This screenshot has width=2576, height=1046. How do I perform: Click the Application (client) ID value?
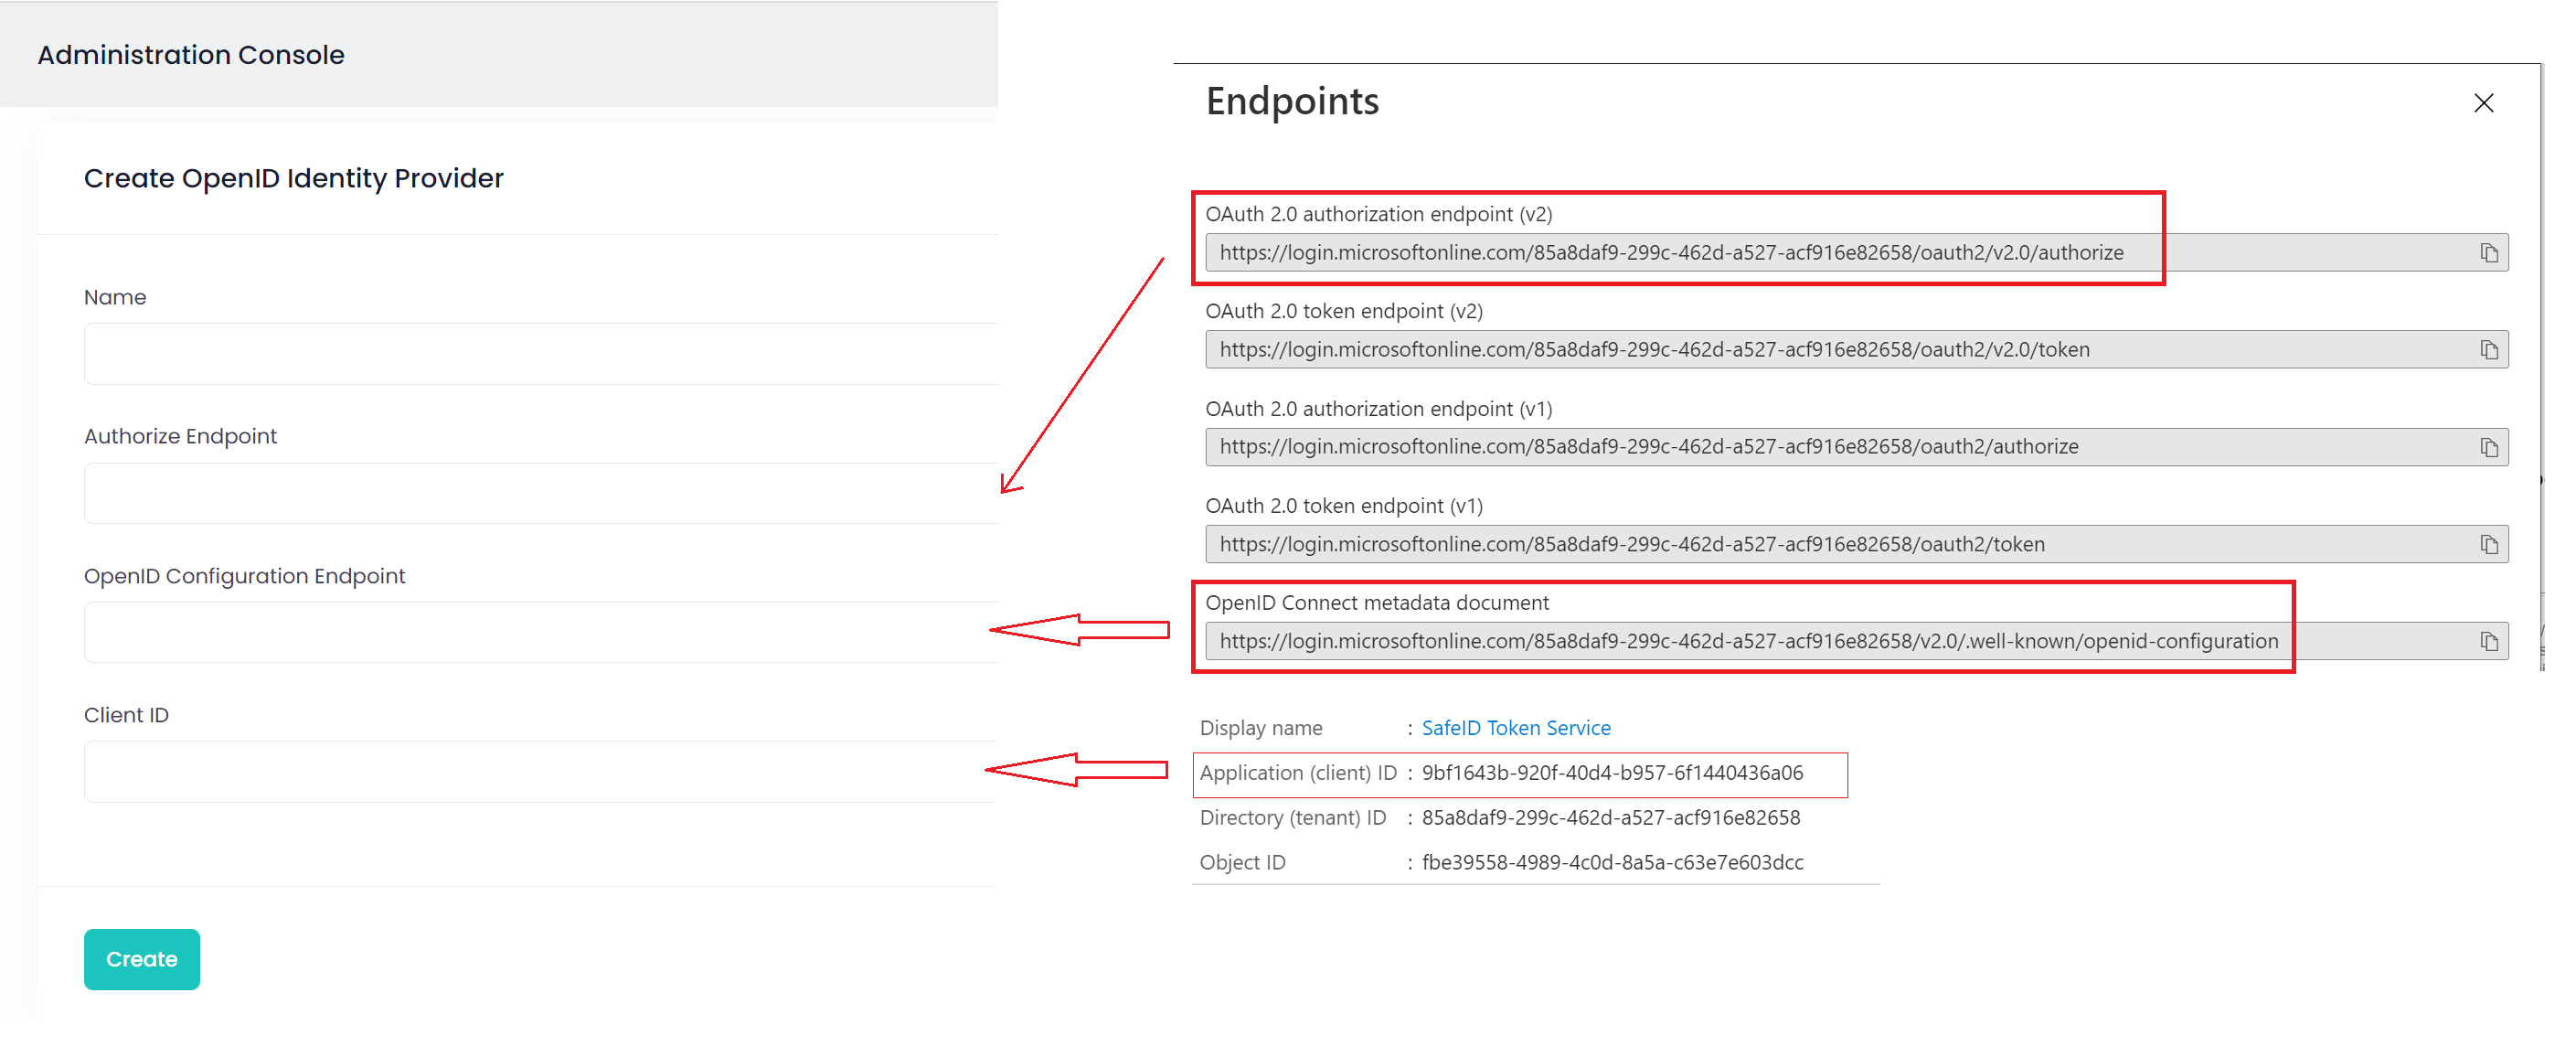[x=1612, y=773]
